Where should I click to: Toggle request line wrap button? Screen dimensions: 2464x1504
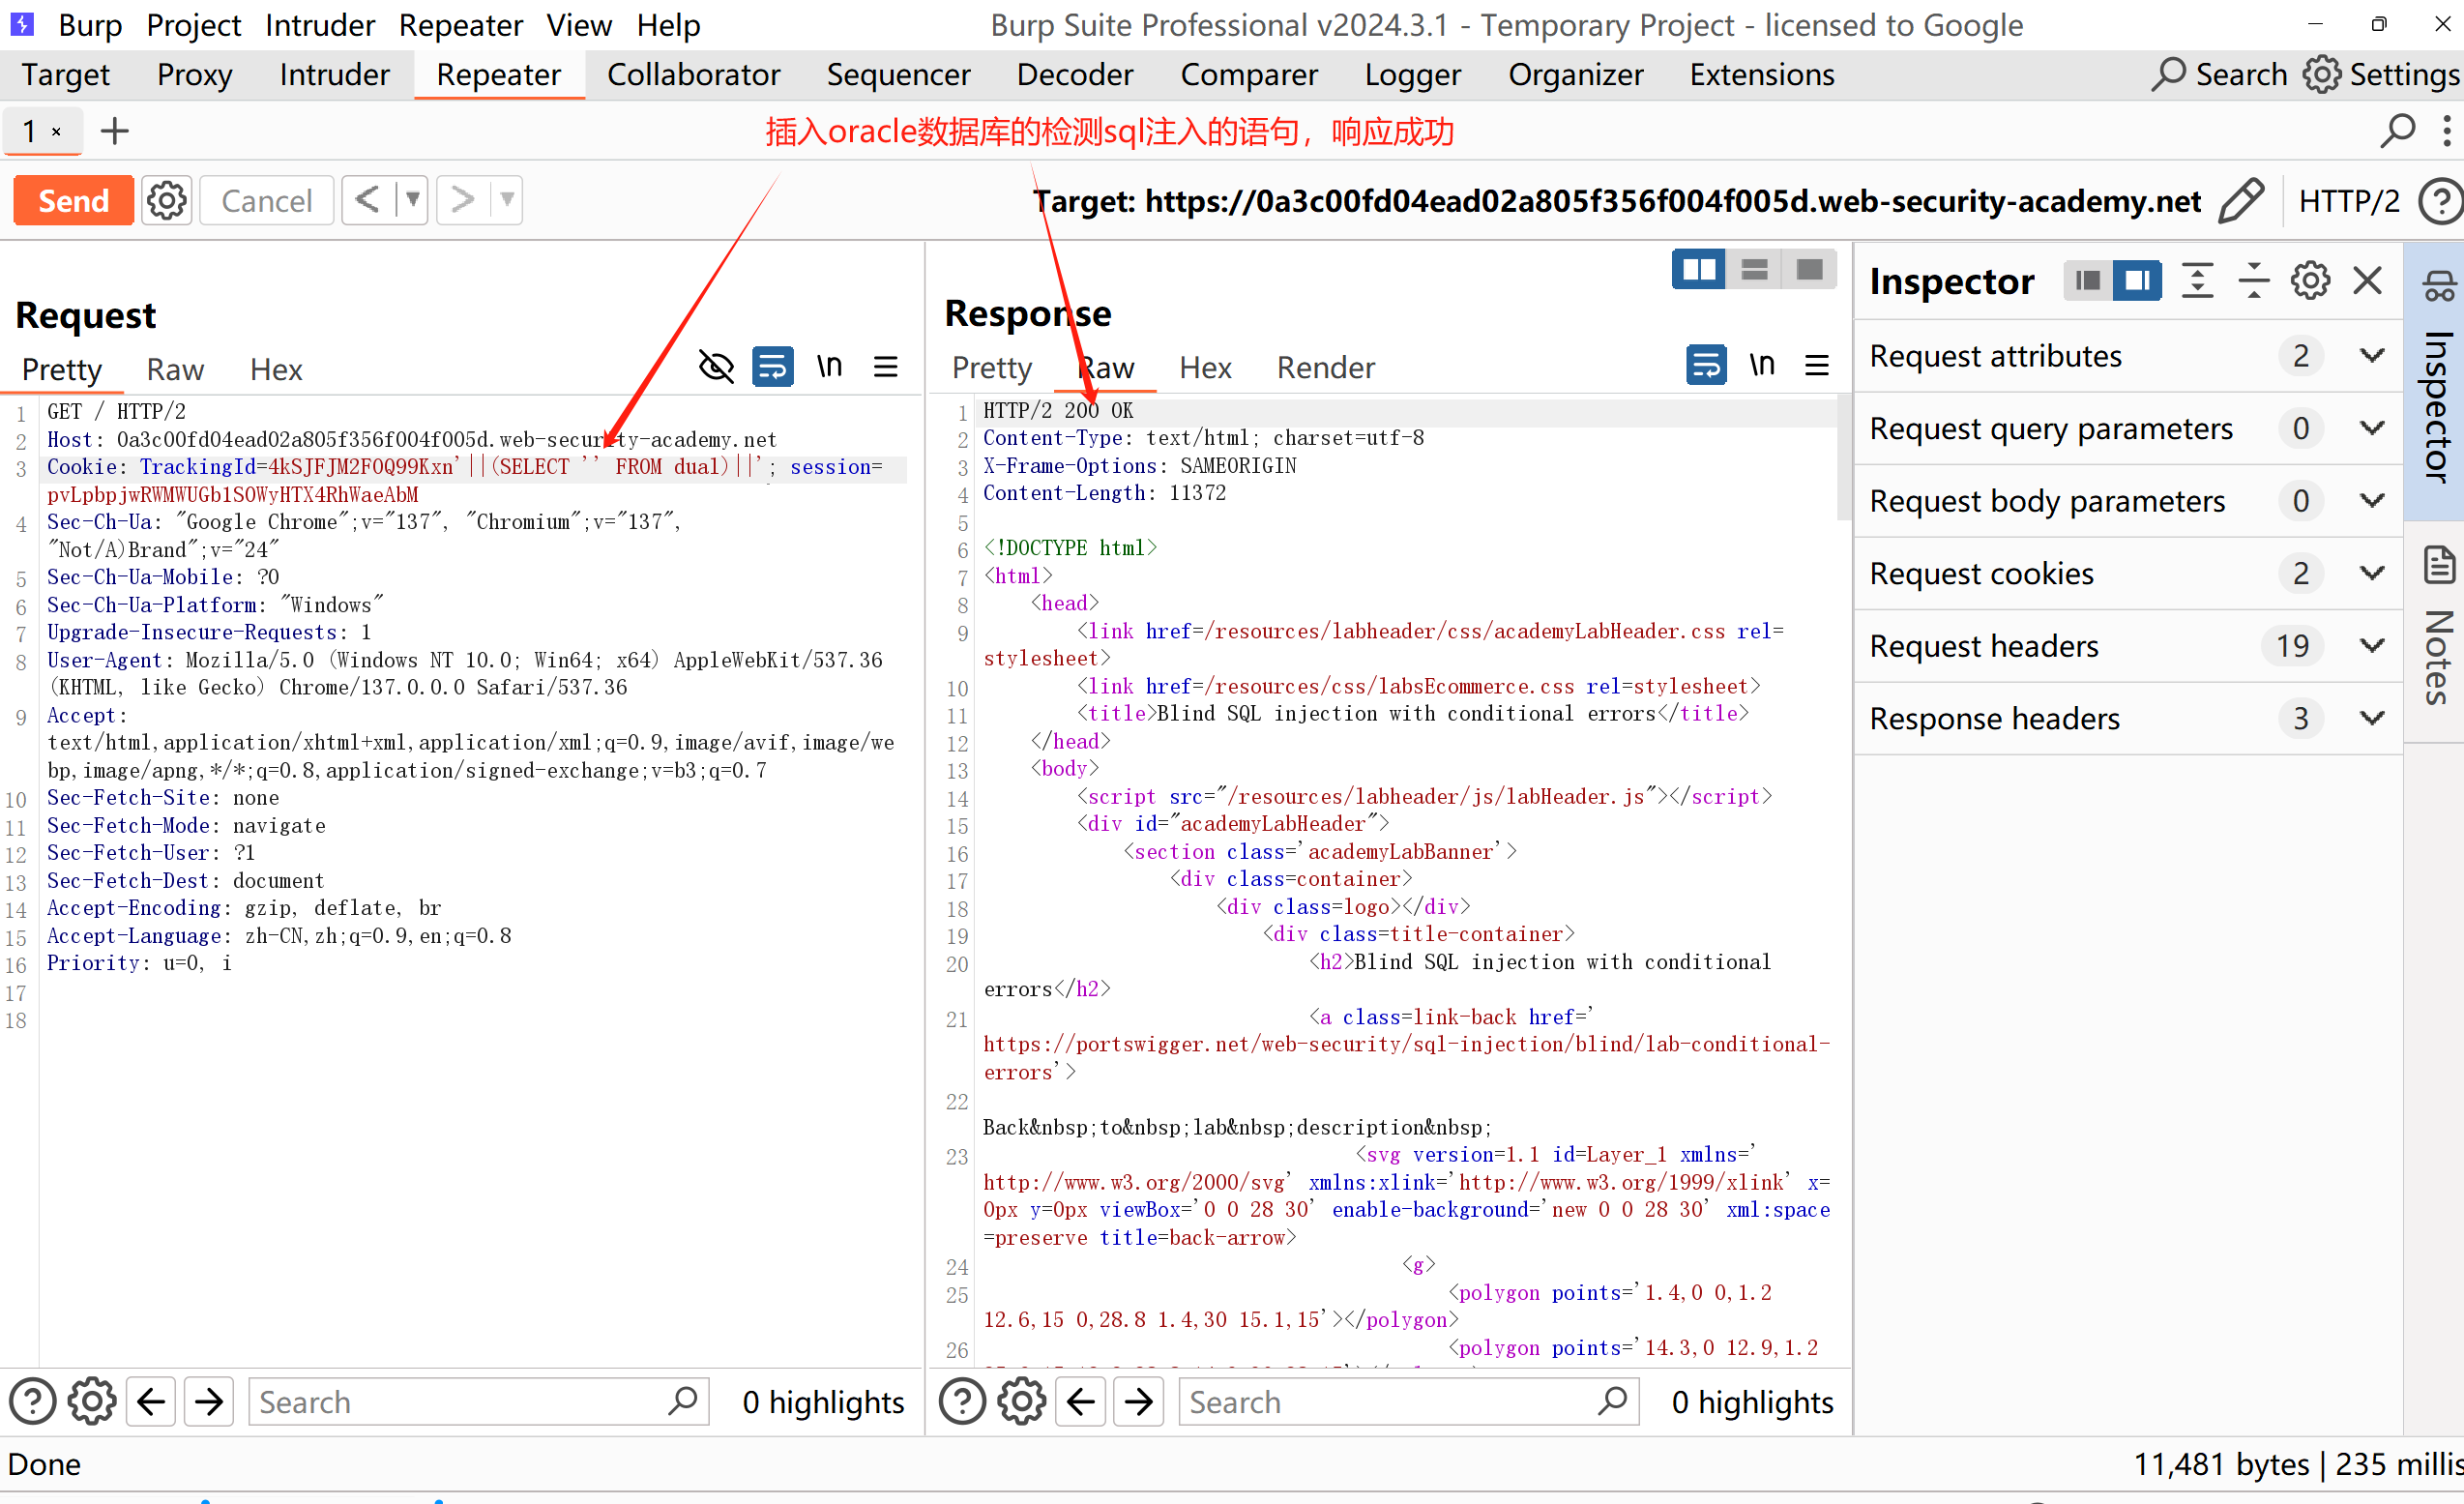(773, 367)
